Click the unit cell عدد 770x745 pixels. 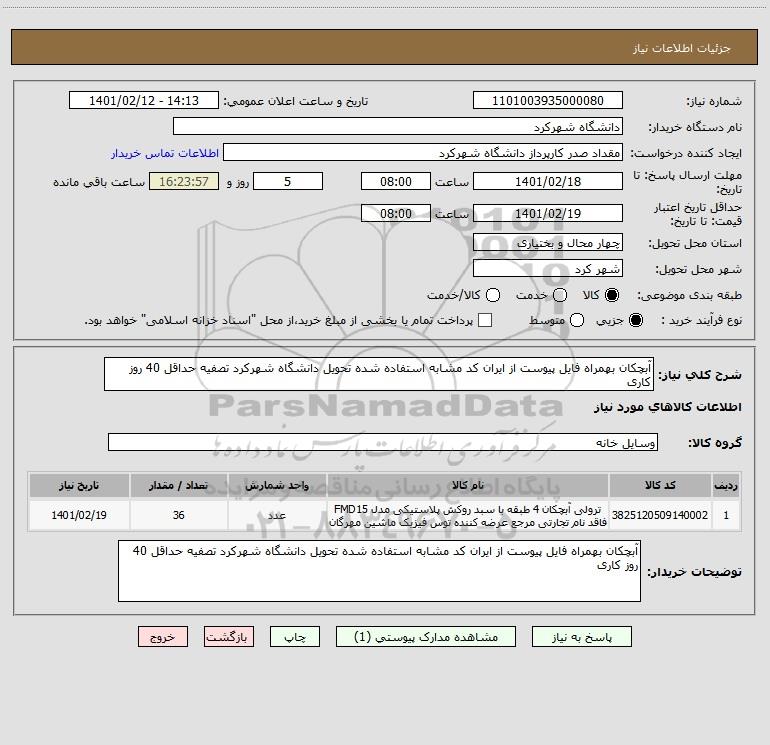pos(277,515)
